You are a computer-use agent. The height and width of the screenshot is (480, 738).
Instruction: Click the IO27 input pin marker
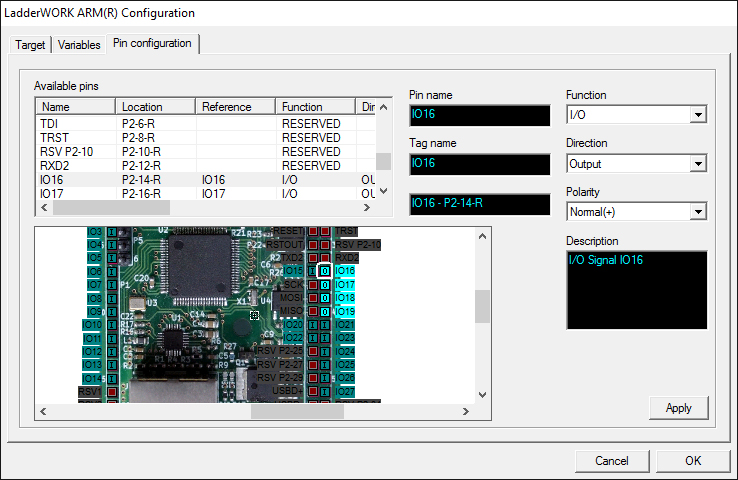(x=325, y=392)
